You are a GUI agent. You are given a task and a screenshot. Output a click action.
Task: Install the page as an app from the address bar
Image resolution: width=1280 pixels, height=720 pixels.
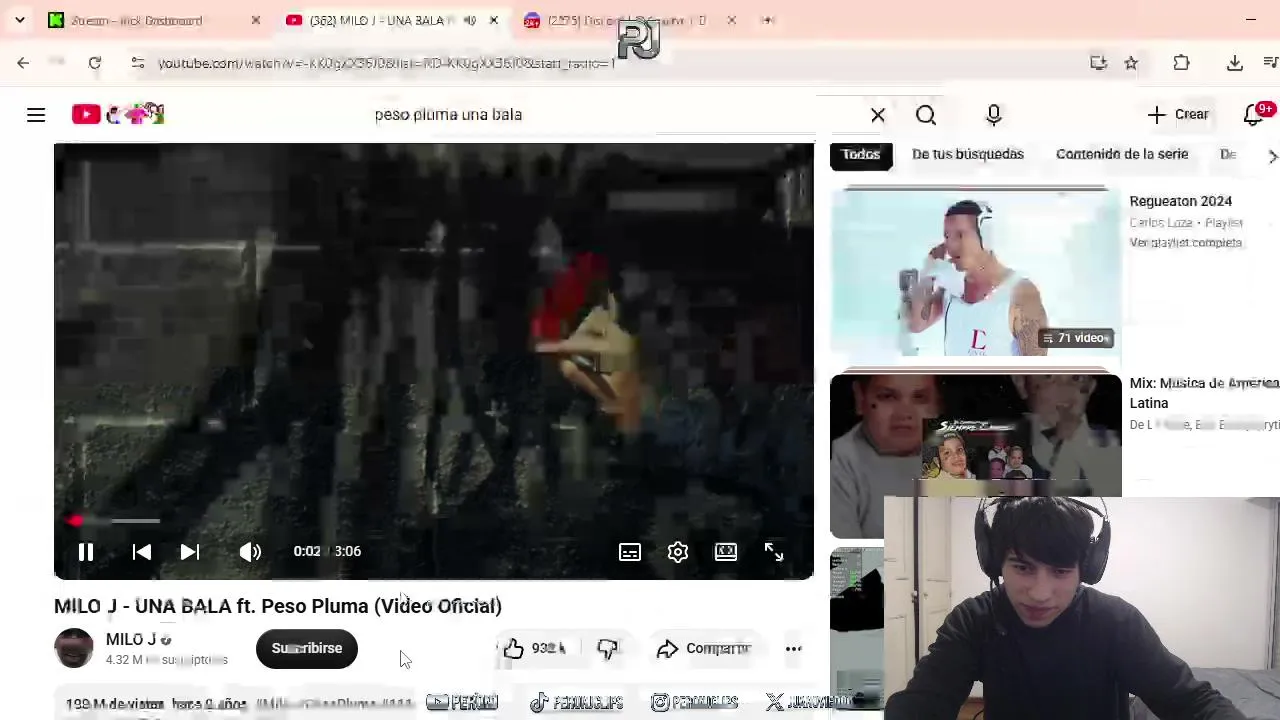pyautogui.click(x=1099, y=63)
